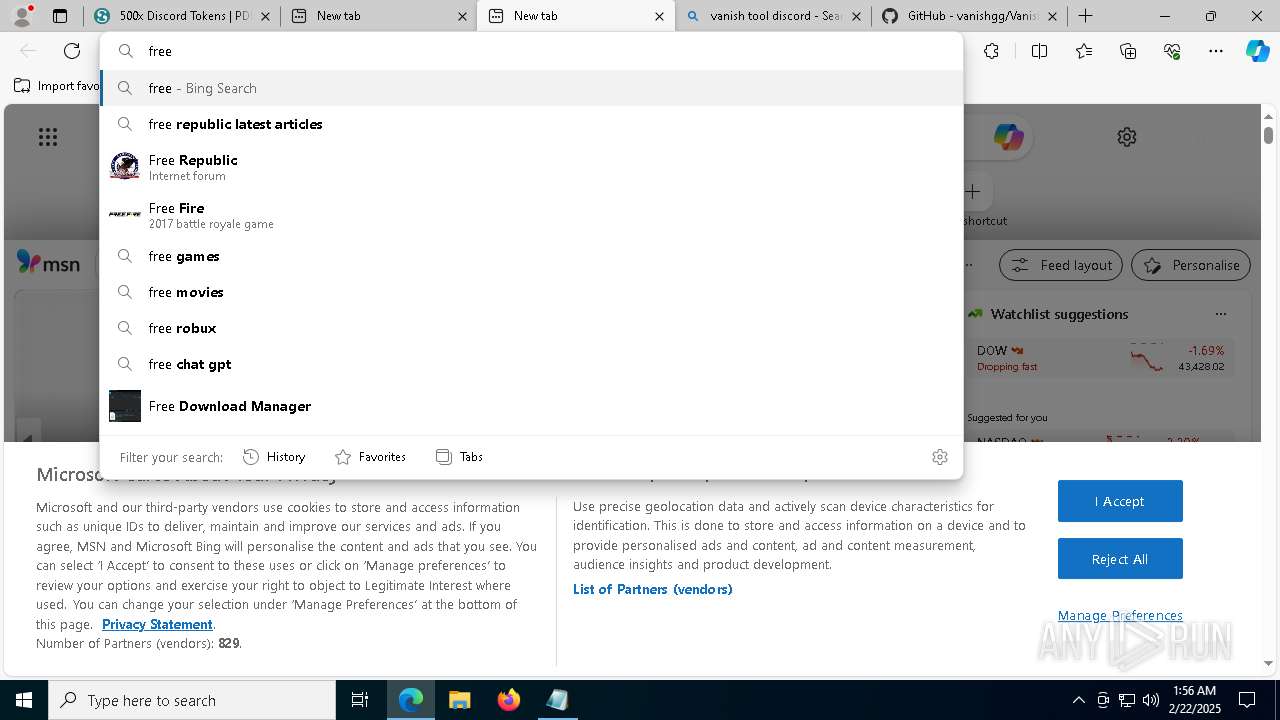Filter search by Favorites

(370, 457)
